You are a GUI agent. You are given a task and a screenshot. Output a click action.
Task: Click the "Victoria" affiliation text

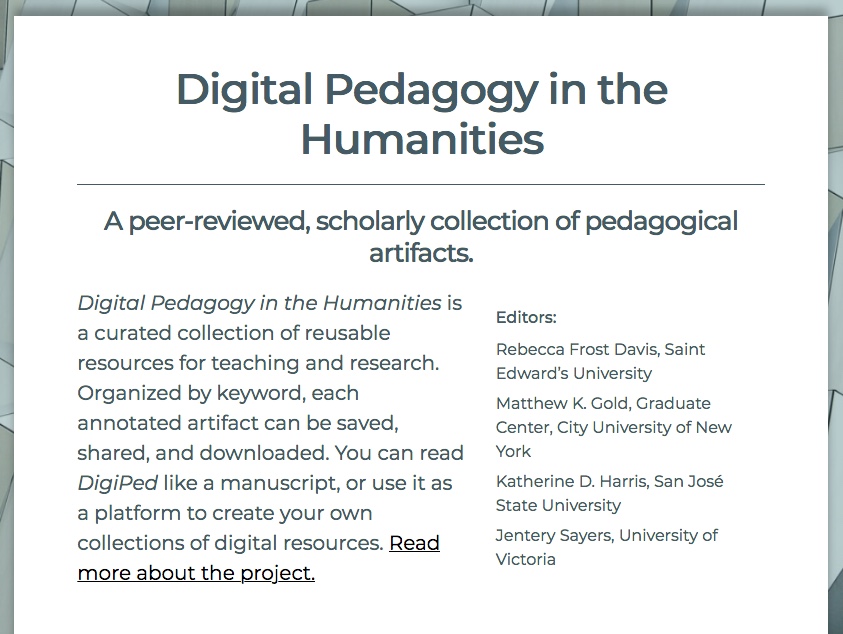(525, 559)
